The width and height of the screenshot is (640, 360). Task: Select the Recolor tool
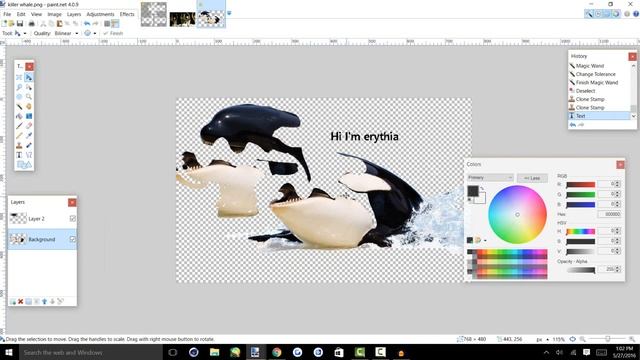[x=29, y=145]
